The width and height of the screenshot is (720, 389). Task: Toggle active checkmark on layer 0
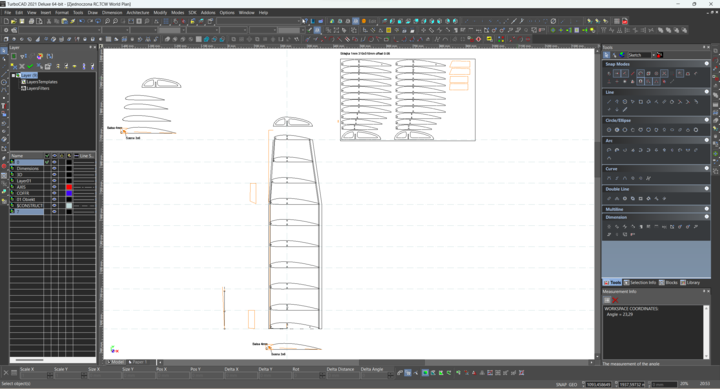pos(47,162)
